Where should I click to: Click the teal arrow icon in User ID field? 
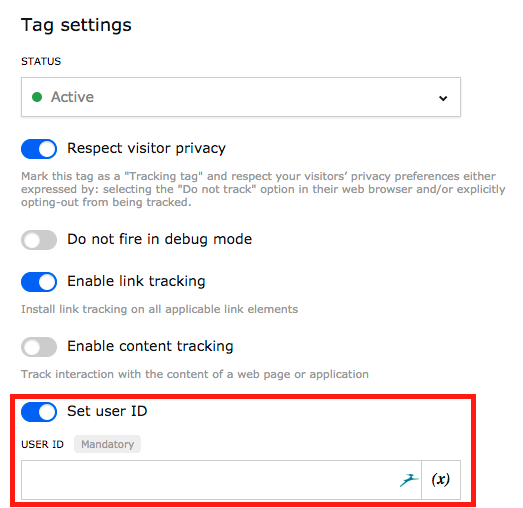[x=409, y=480]
